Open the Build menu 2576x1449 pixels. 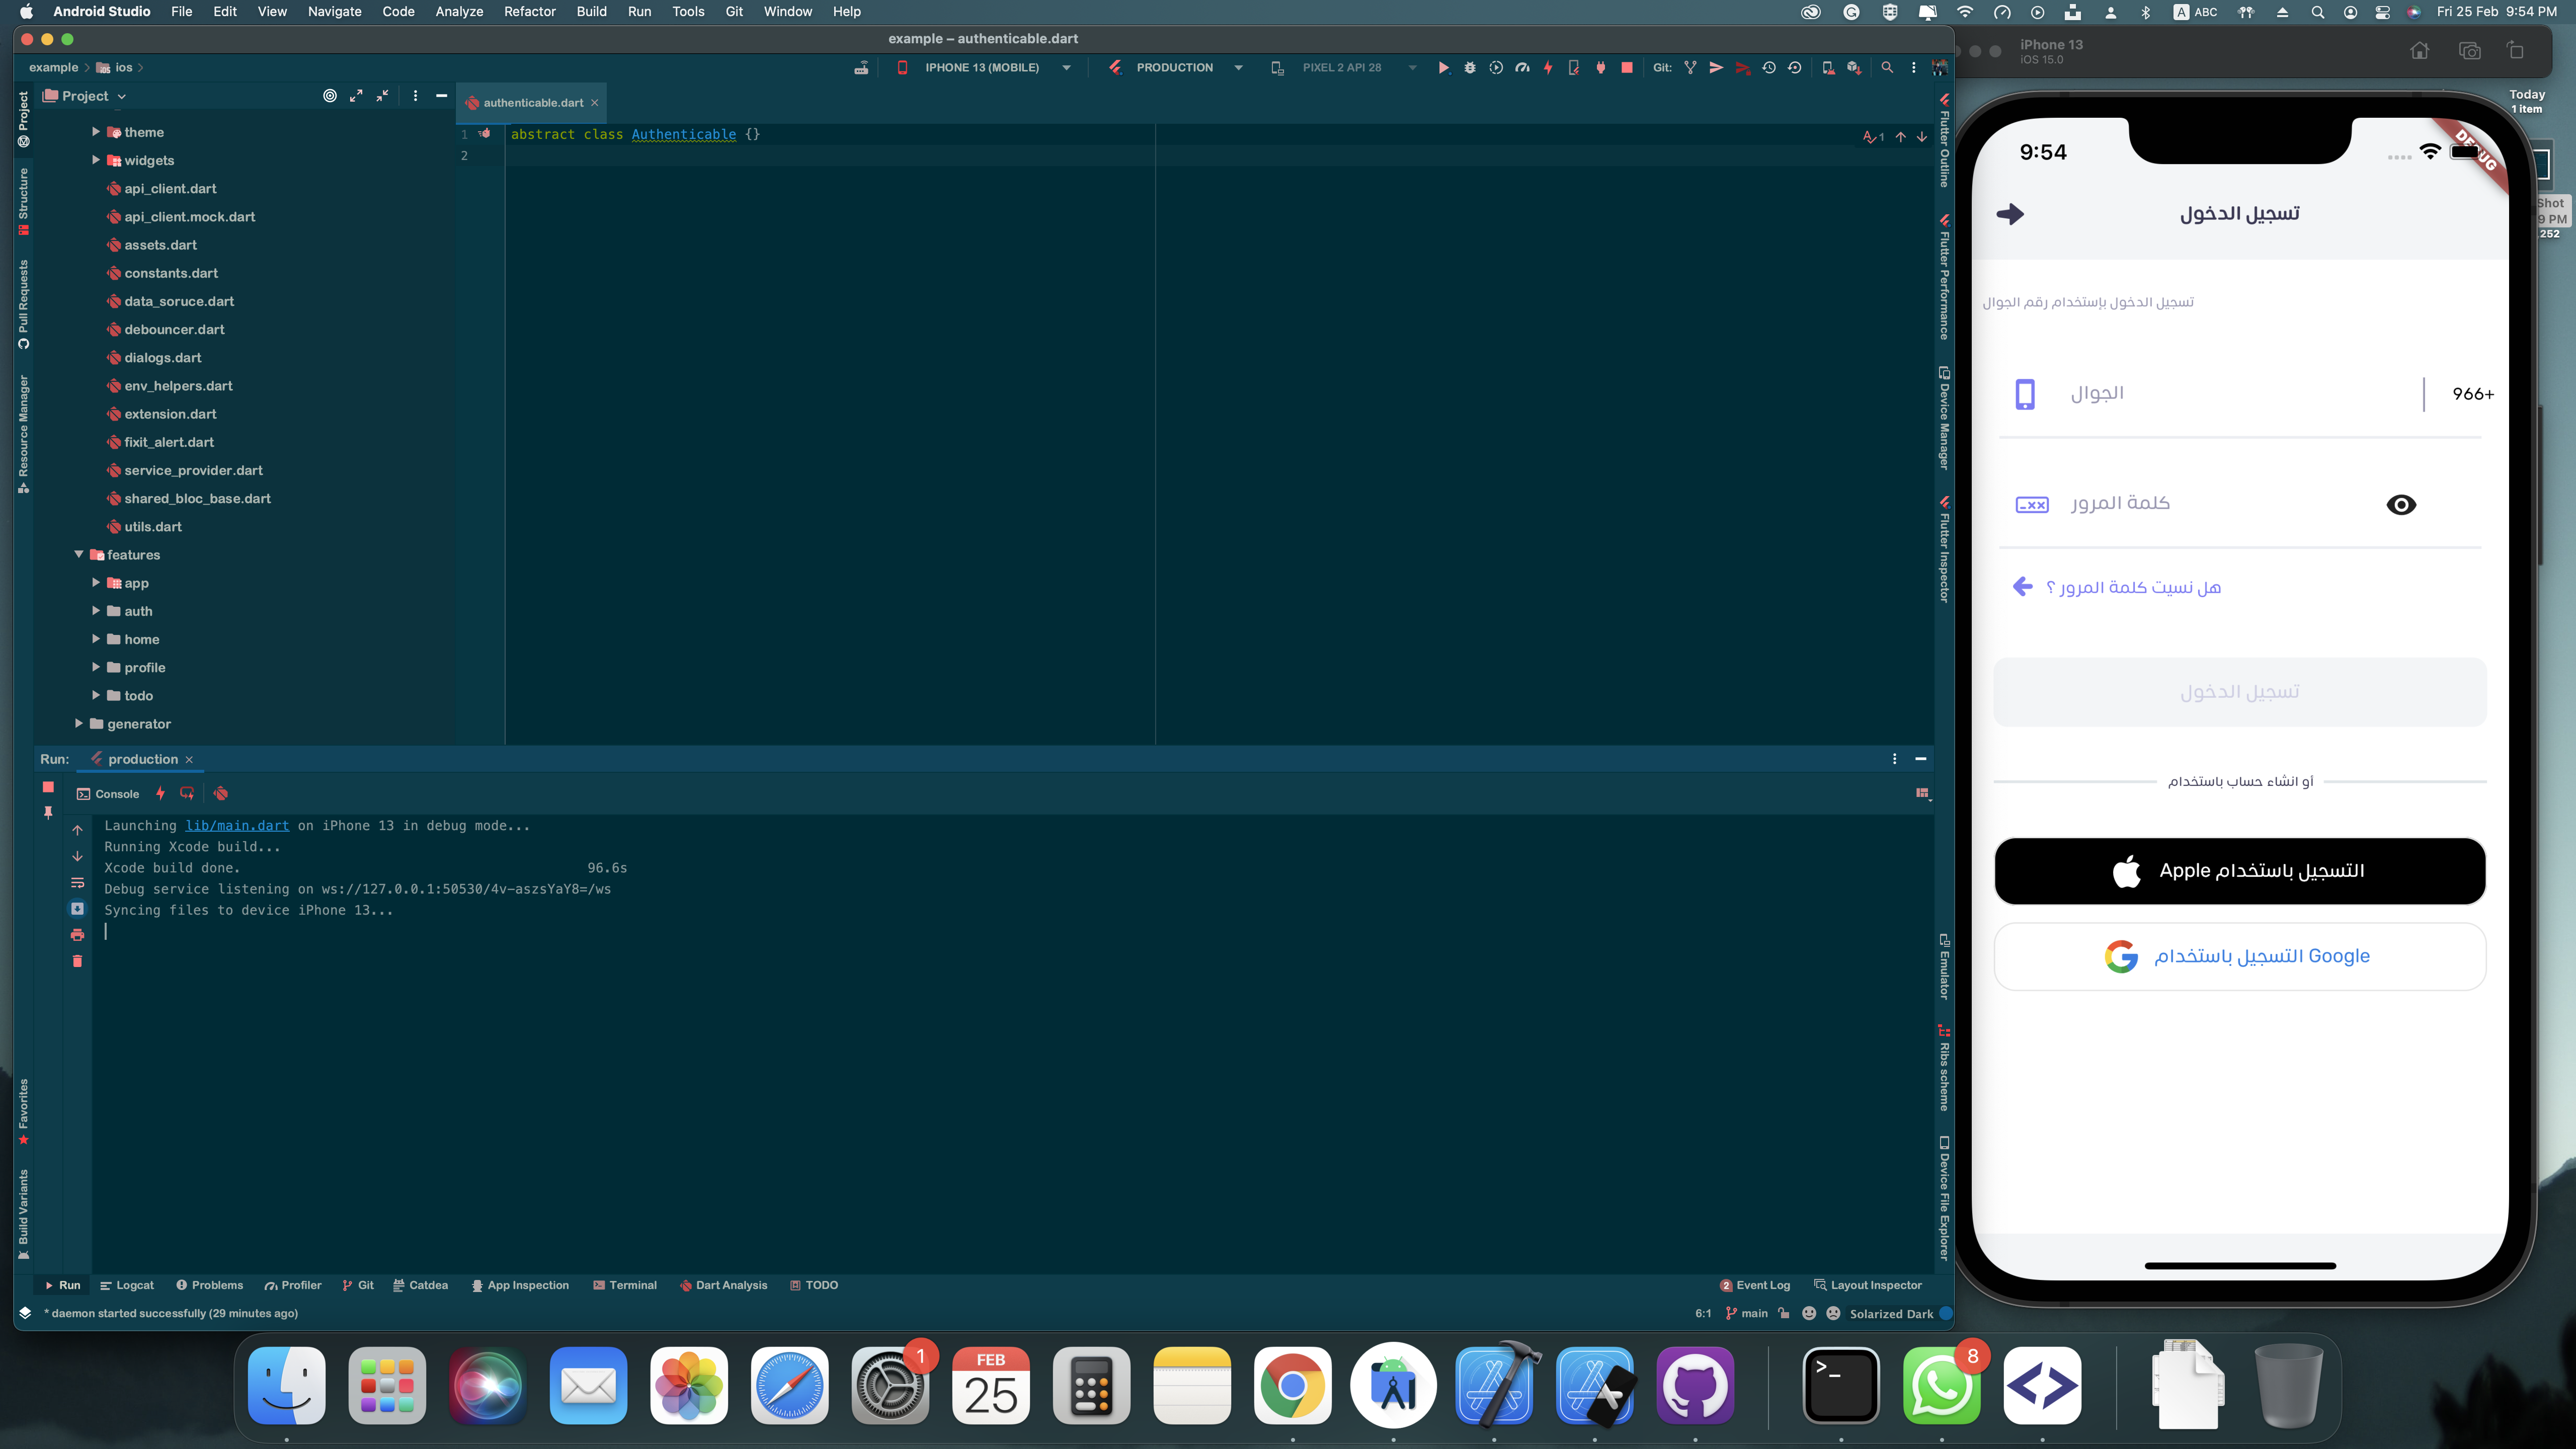click(591, 12)
